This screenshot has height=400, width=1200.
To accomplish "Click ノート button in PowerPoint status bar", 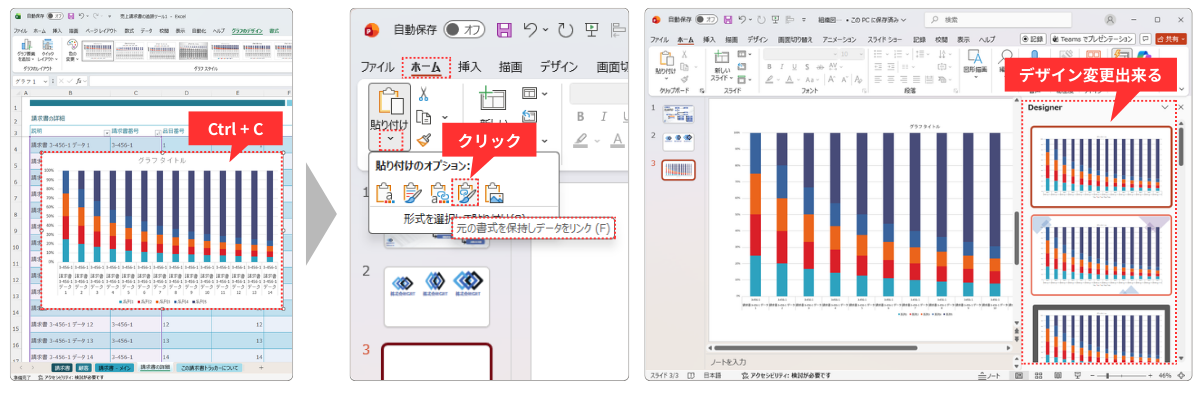I will point(989,375).
